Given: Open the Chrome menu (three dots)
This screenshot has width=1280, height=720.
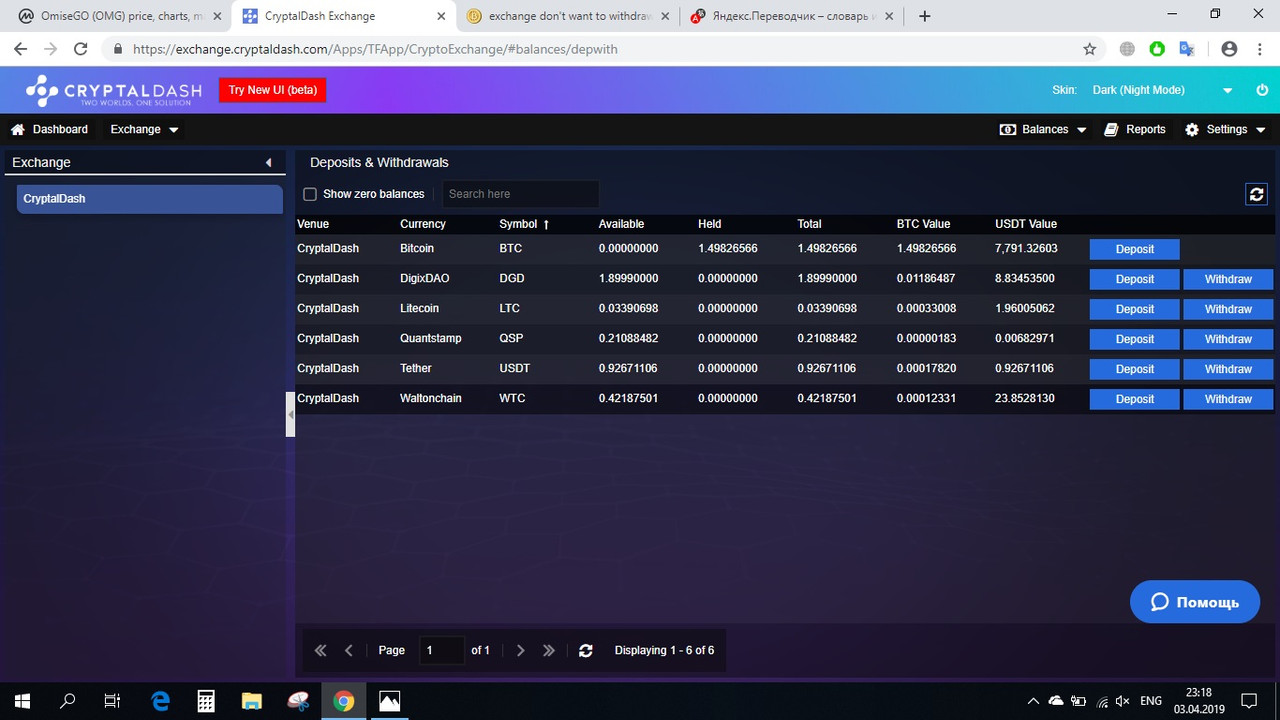Looking at the screenshot, I should click(1260, 48).
